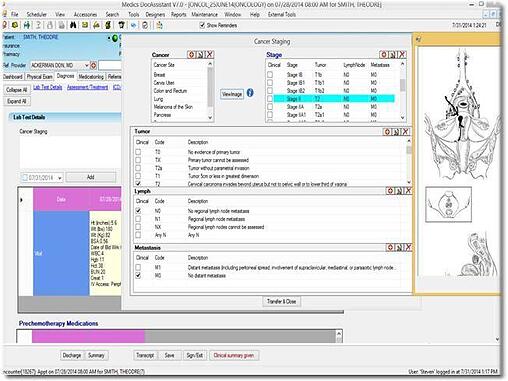Click the blue undo arrow toolbar icon
Viewport: 508px width, 381px height.
coord(133,25)
